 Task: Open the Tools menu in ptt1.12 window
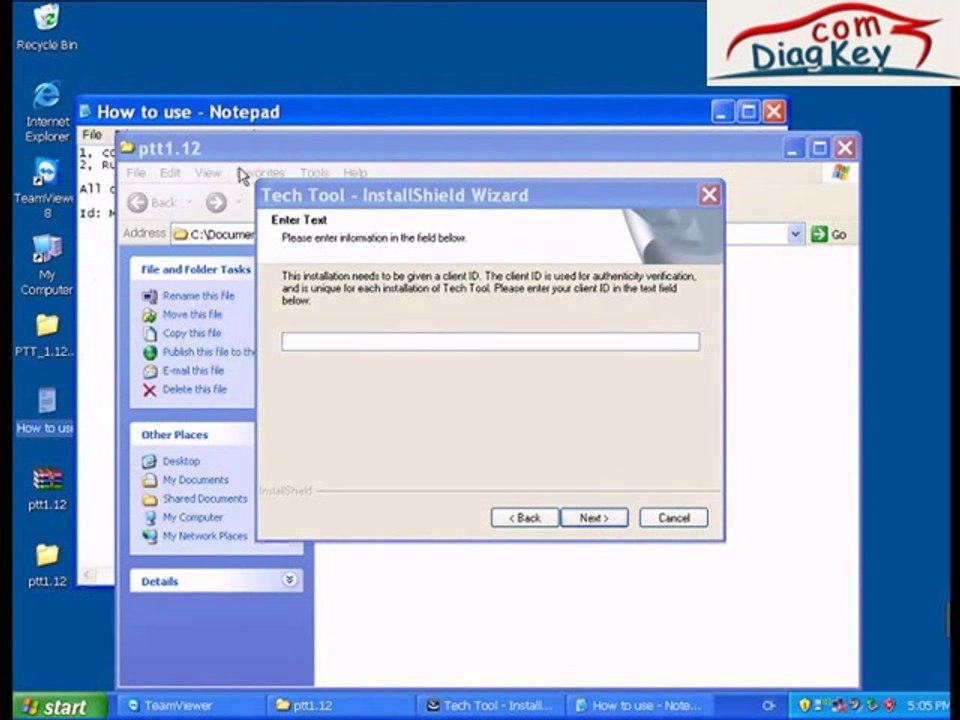click(x=315, y=173)
